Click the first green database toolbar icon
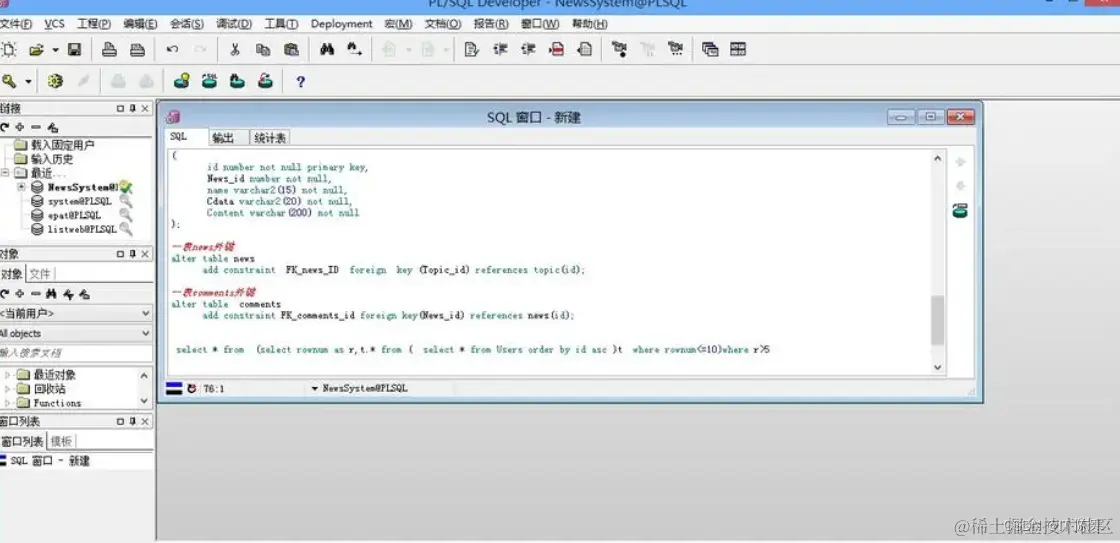Viewport: 1120px width, 543px height. [x=182, y=81]
